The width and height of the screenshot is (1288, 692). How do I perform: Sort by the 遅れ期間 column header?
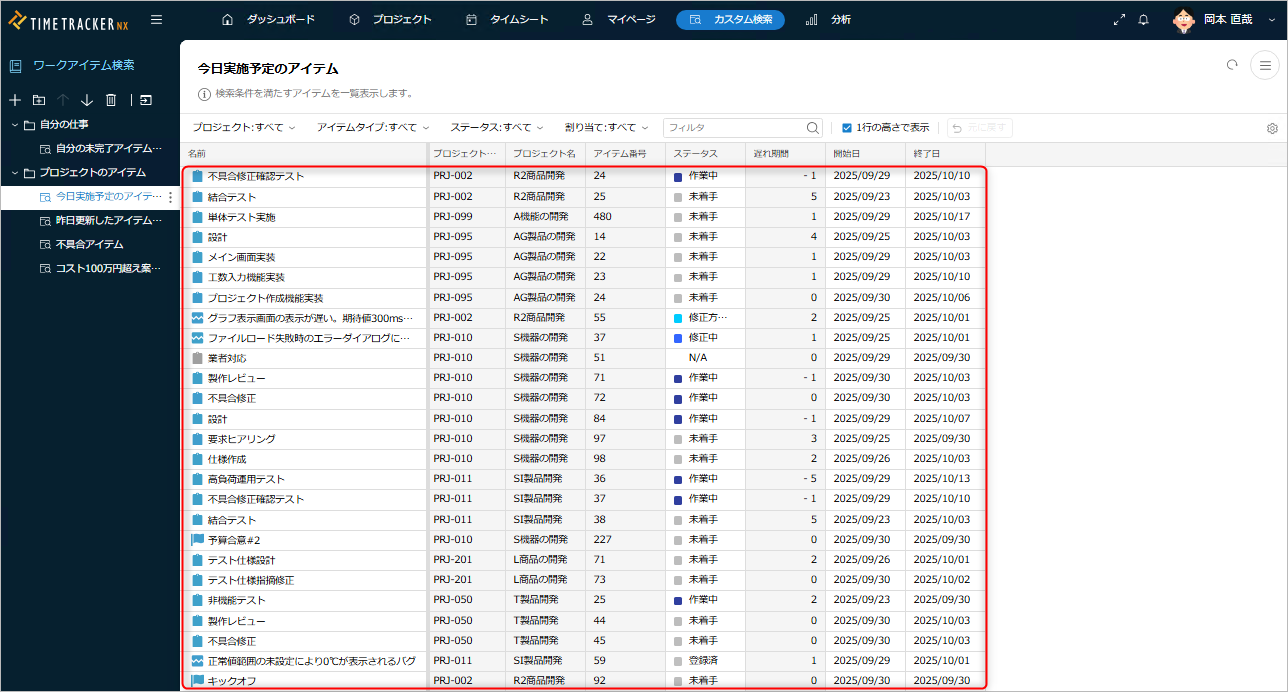771,153
